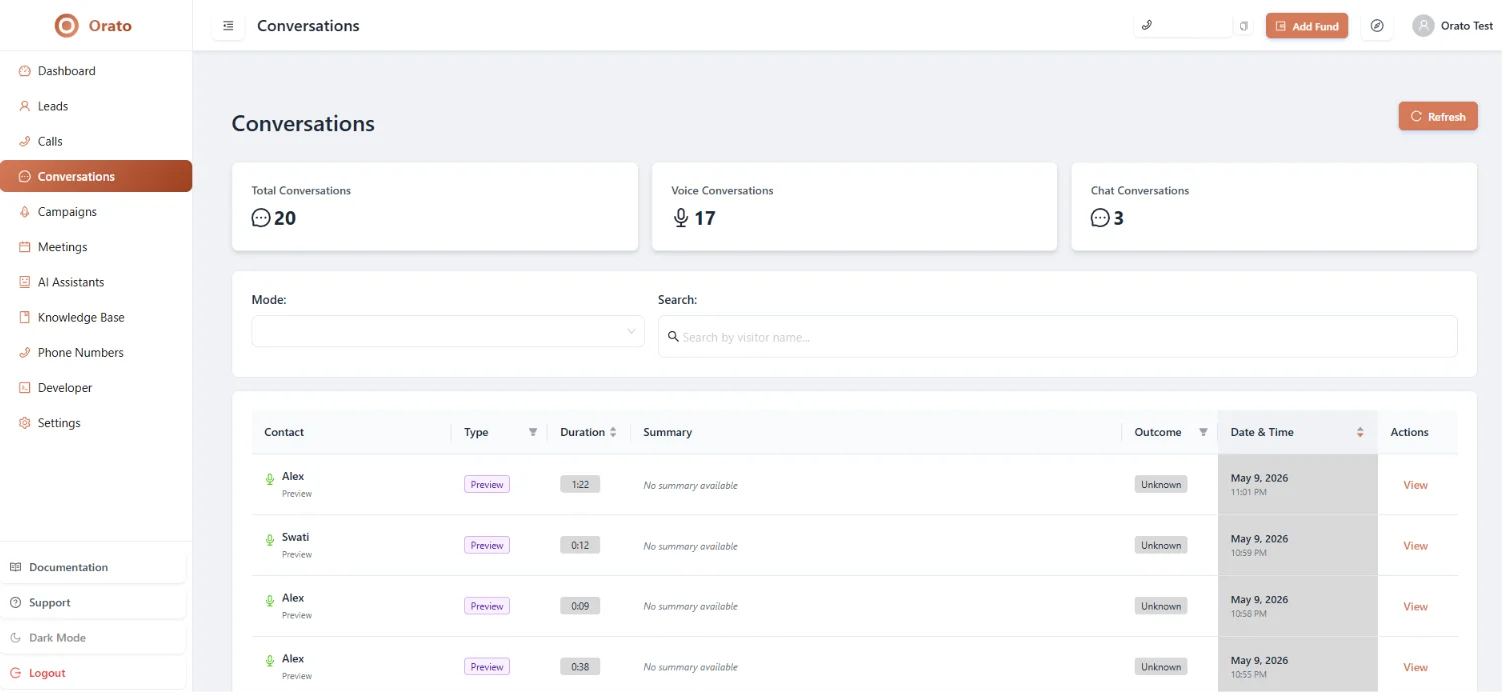Click the Orato Test username

point(1467,26)
